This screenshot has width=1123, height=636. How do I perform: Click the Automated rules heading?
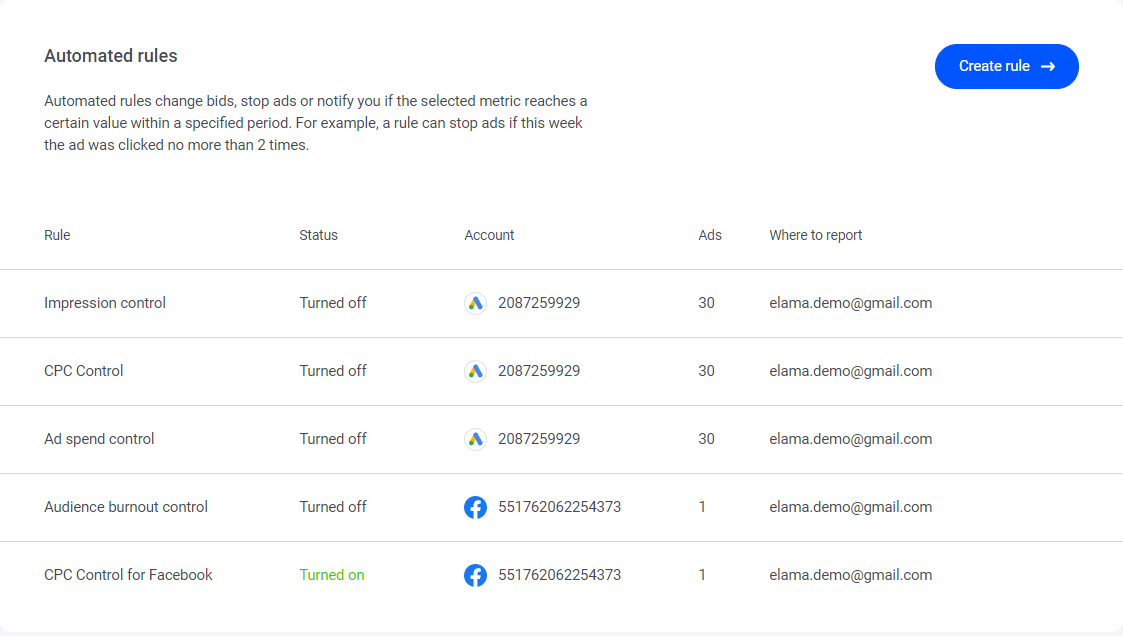(x=111, y=56)
